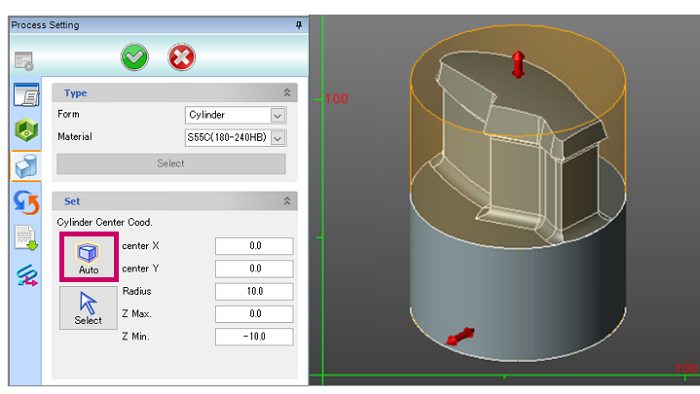Select the green model cube sidebar icon
Viewport: 700px width, 394px height.
[x=26, y=130]
